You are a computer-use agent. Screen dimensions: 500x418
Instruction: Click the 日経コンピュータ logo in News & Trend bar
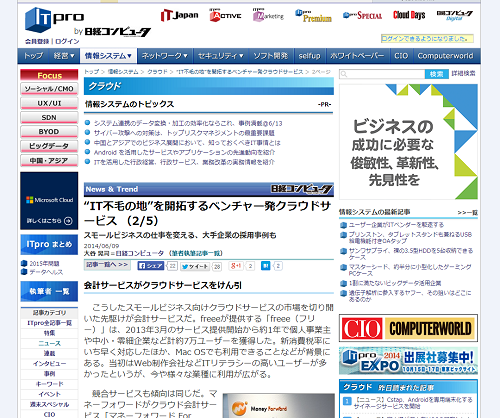point(302,189)
